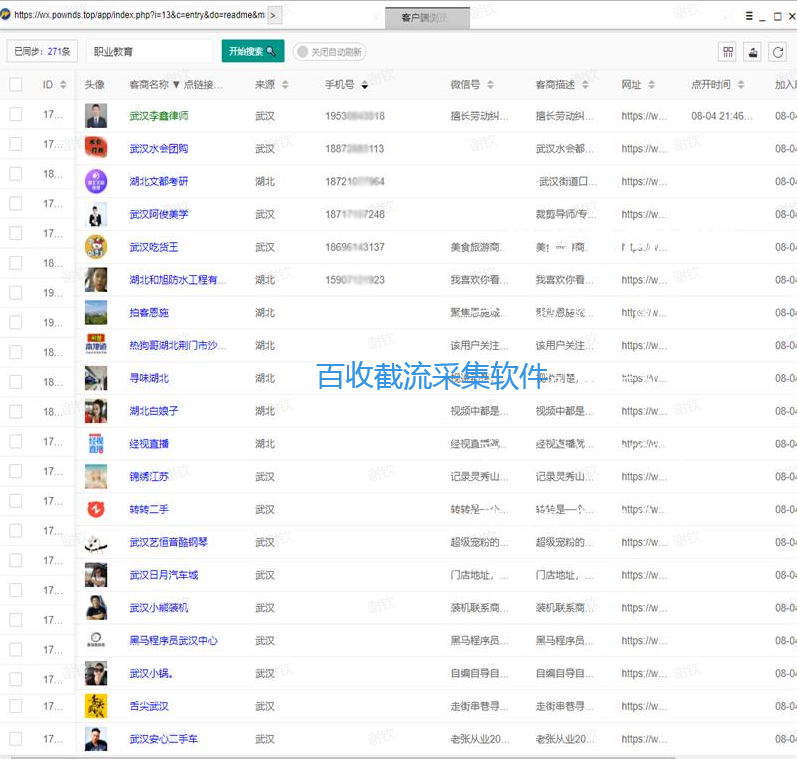Click the export icon in the top toolbar

pyautogui.click(x=753, y=52)
